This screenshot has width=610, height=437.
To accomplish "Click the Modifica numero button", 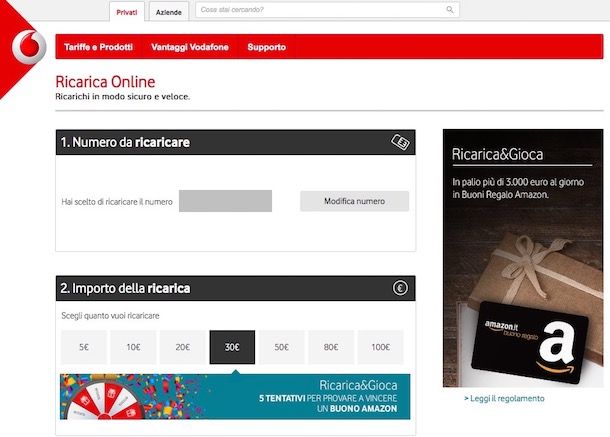I will [x=354, y=201].
